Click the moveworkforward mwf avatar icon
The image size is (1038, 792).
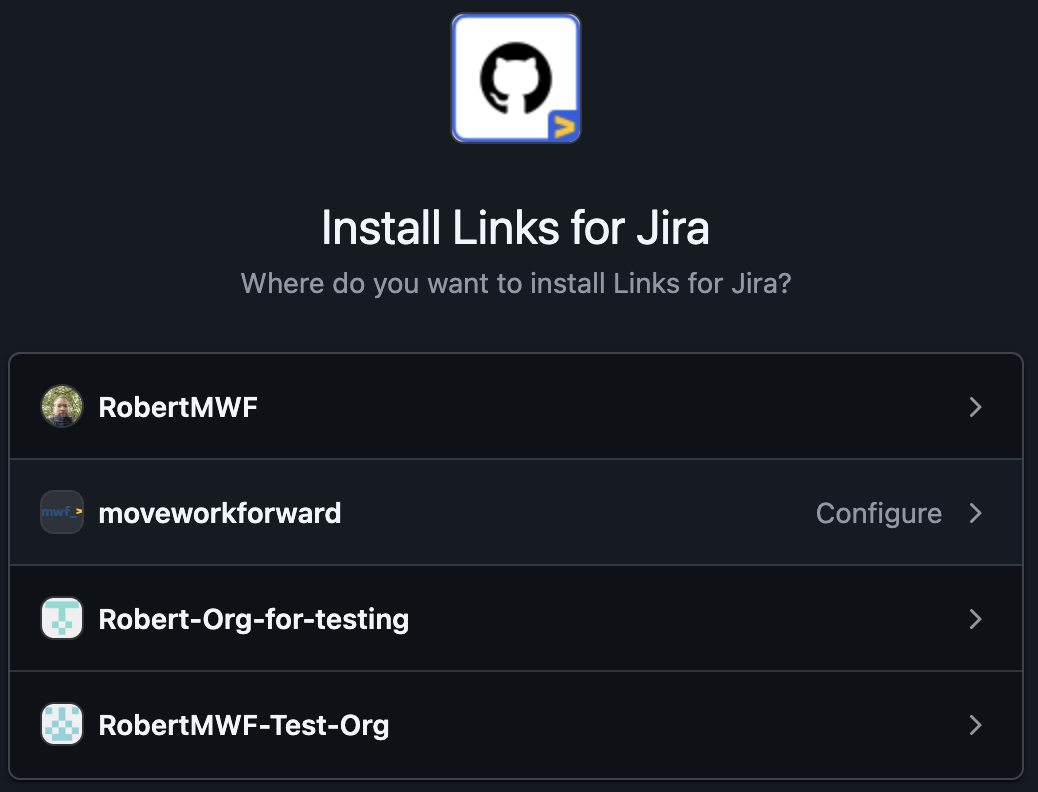[x=62, y=512]
